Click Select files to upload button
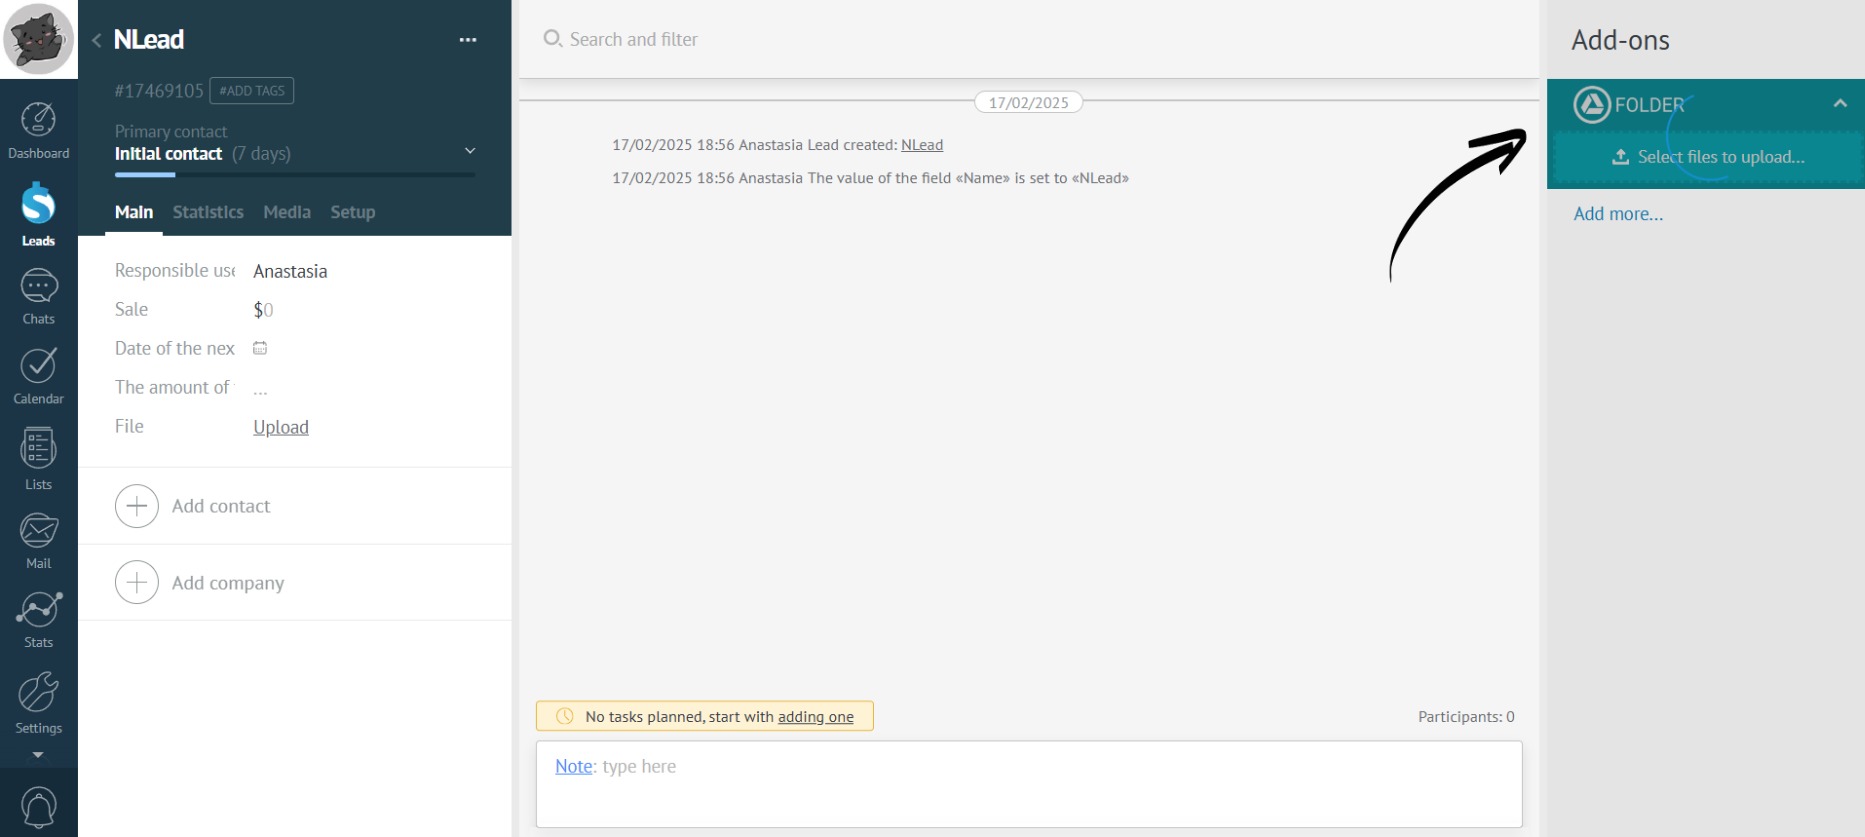The height and width of the screenshot is (837, 1865). click(1708, 157)
